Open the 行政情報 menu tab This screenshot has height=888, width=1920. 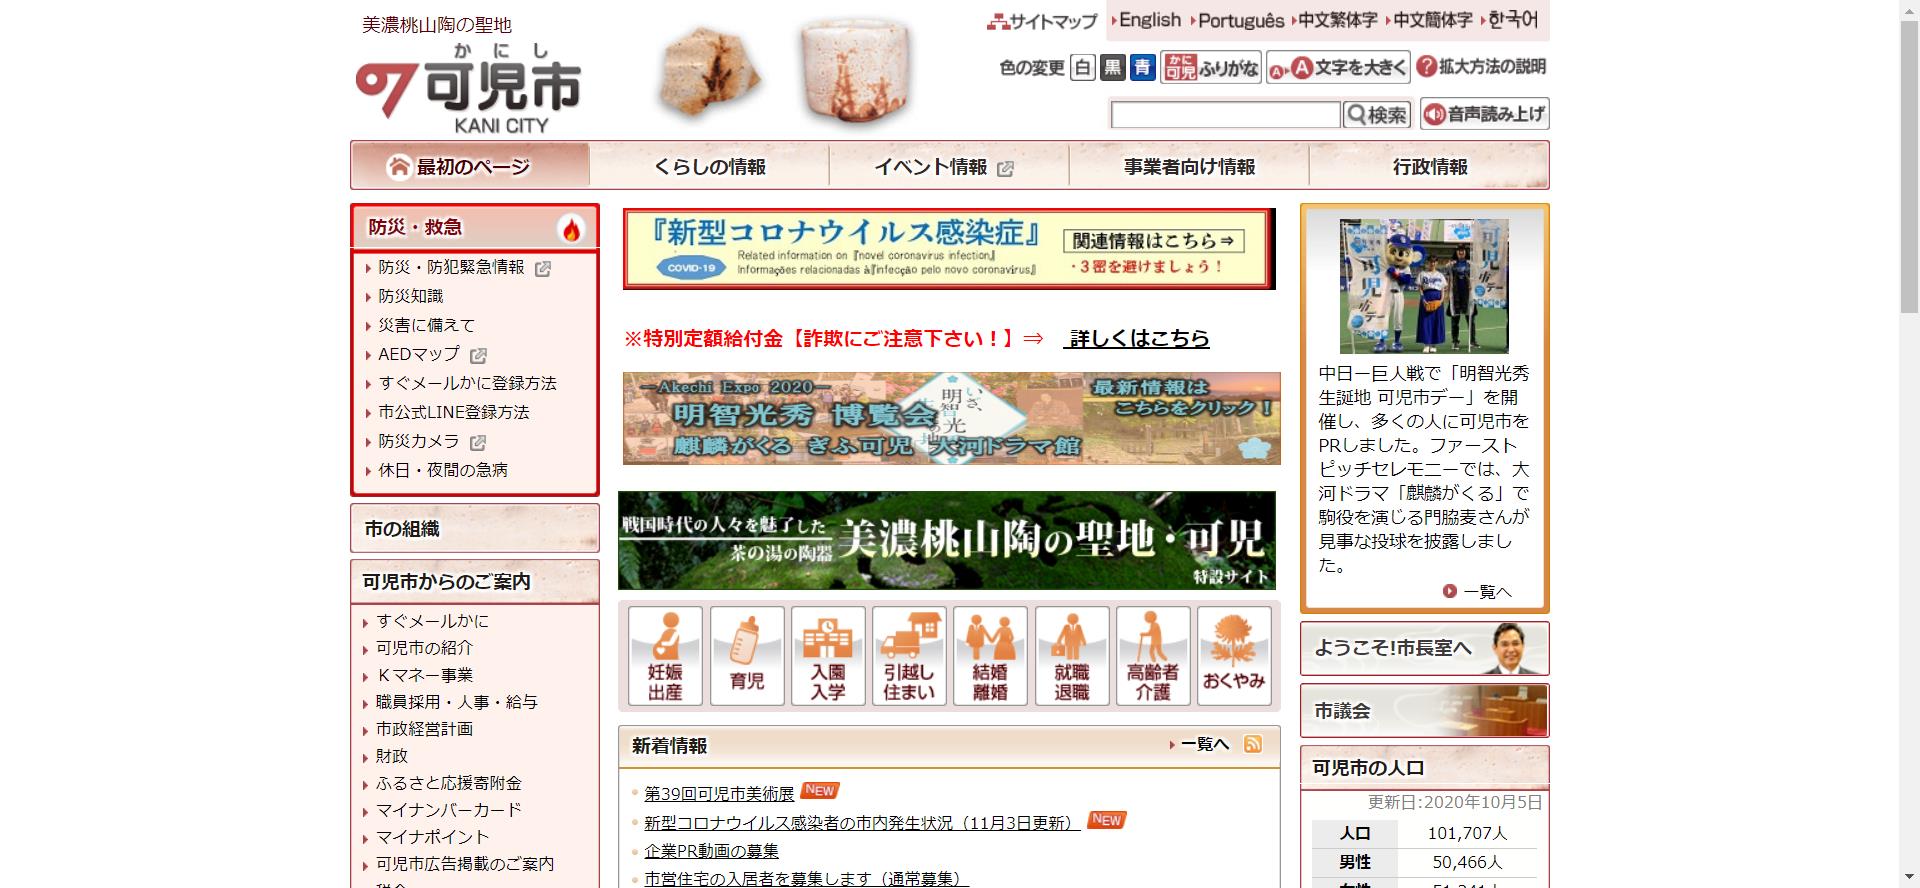[x=1429, y=166]
